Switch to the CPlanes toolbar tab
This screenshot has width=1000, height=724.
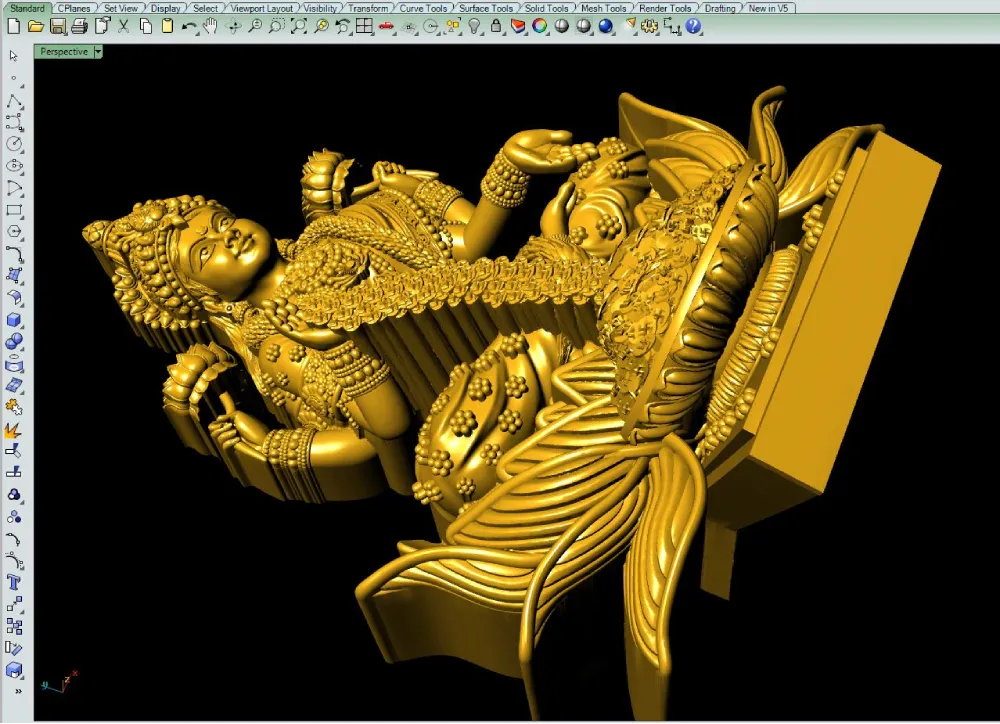pyautogui.click(x=74, y=8)
